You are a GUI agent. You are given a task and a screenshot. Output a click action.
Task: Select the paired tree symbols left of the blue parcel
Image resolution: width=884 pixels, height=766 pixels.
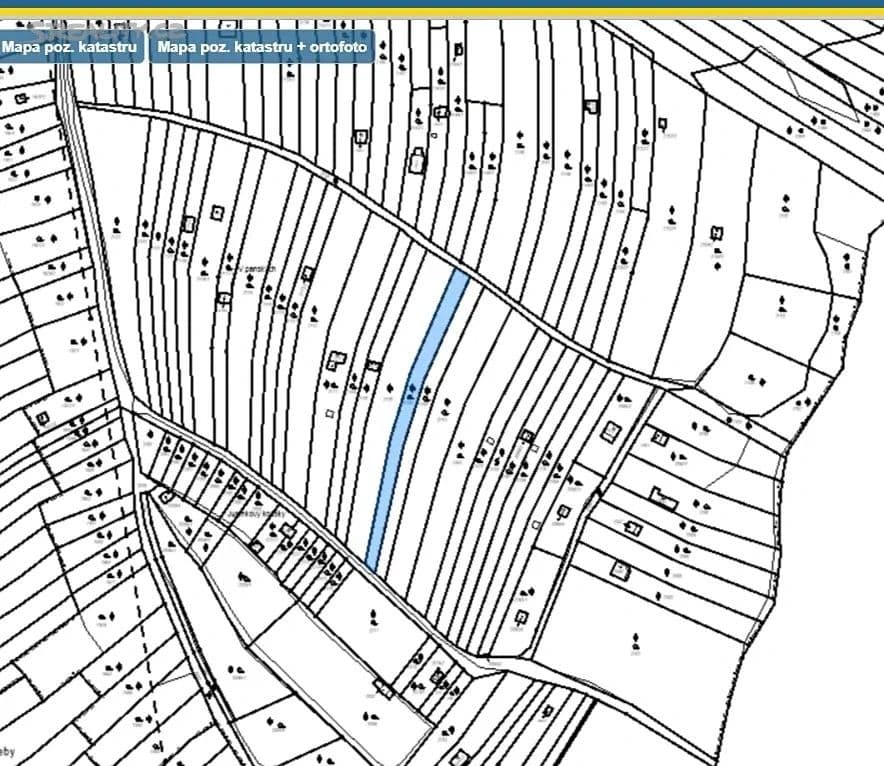point(328,385)
